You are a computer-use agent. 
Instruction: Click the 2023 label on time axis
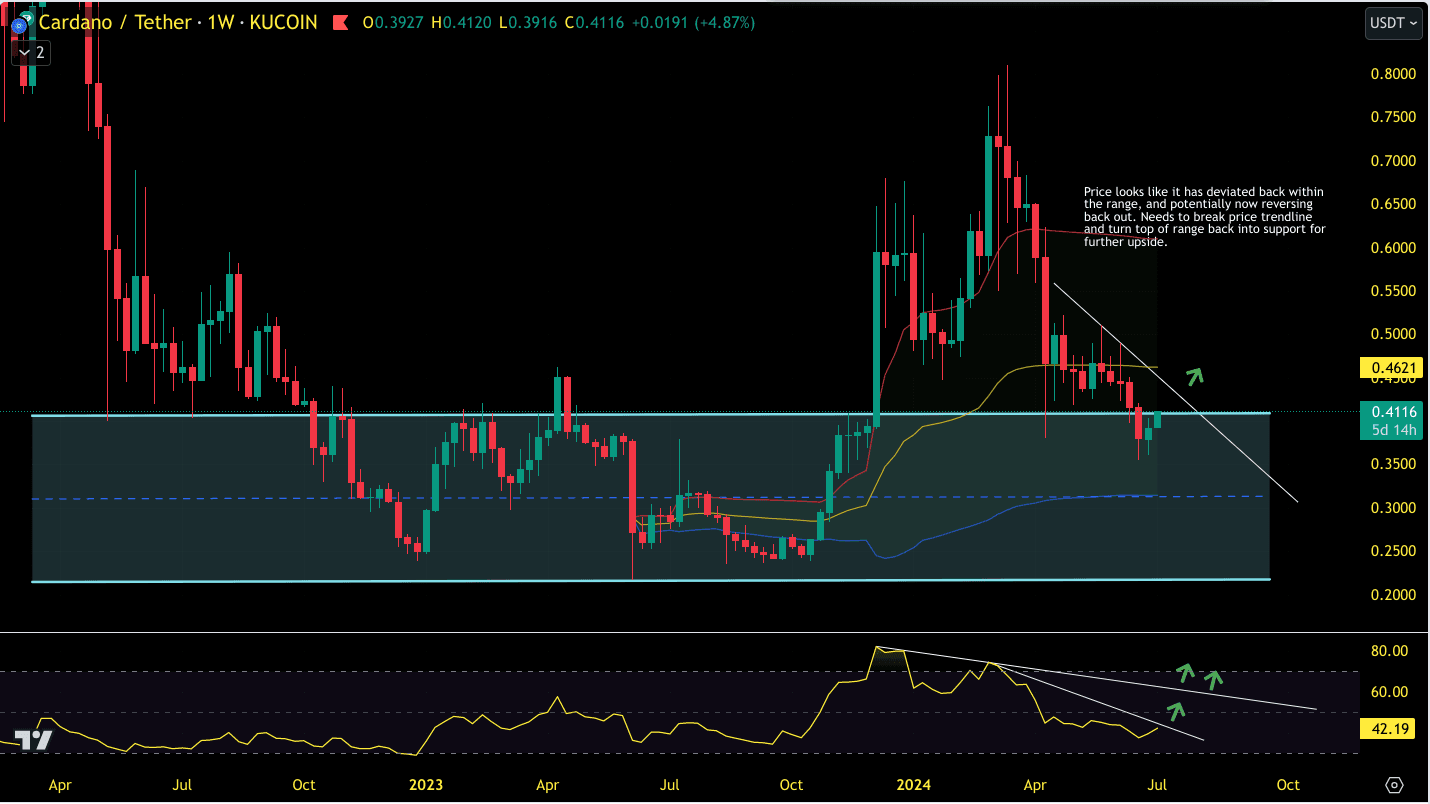pyautogui.click(x=426, y=785)
